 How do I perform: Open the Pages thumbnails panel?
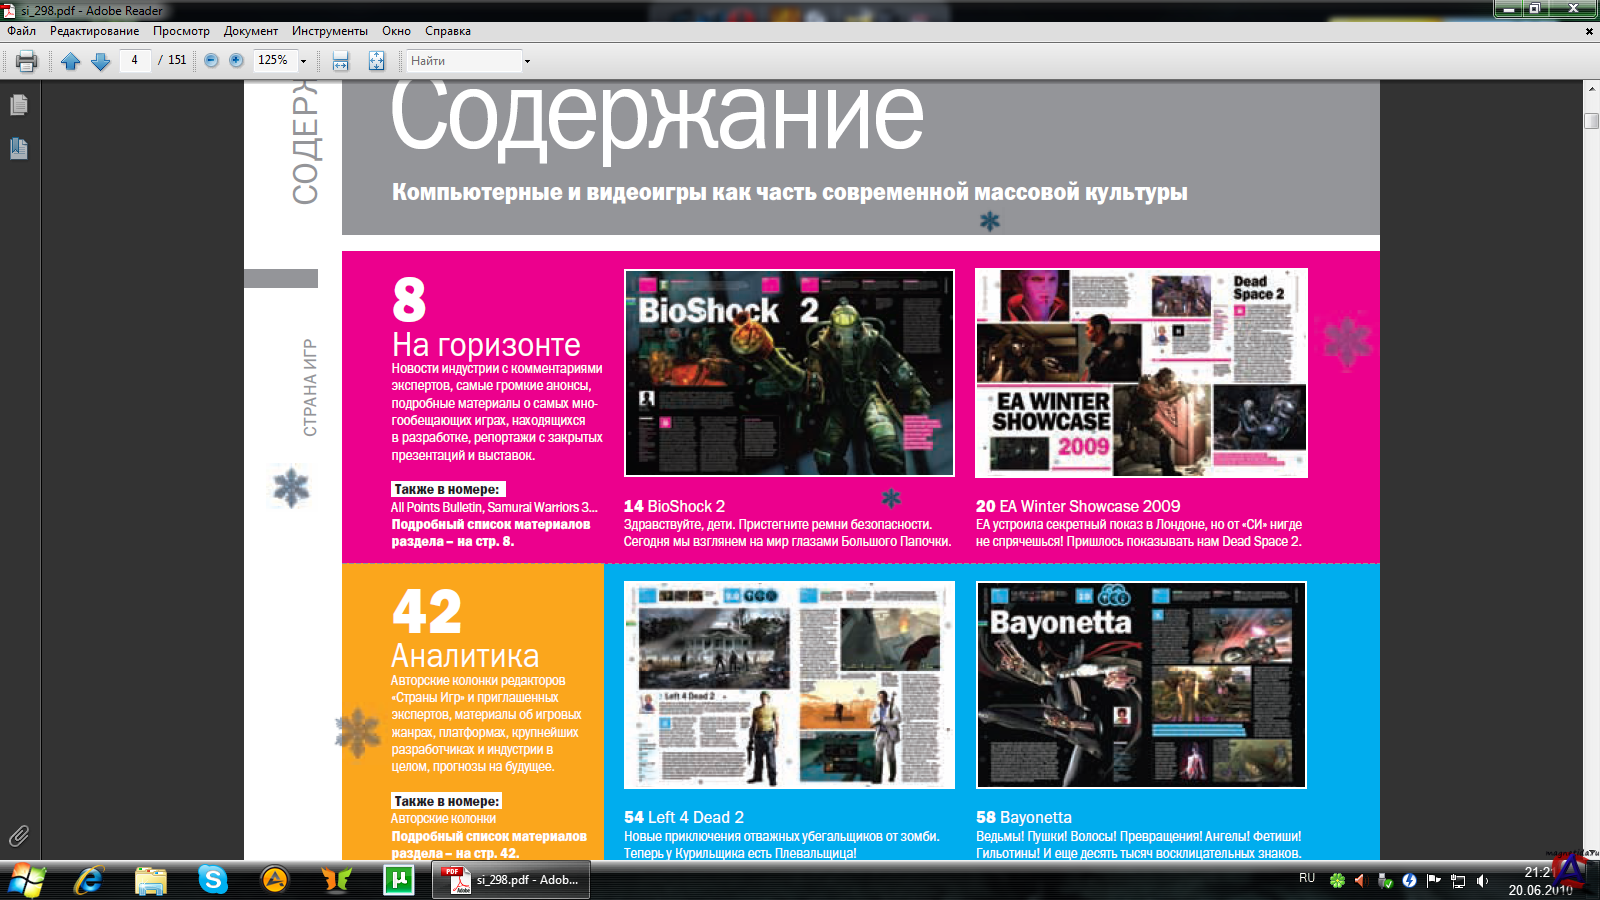coord(19,105)
